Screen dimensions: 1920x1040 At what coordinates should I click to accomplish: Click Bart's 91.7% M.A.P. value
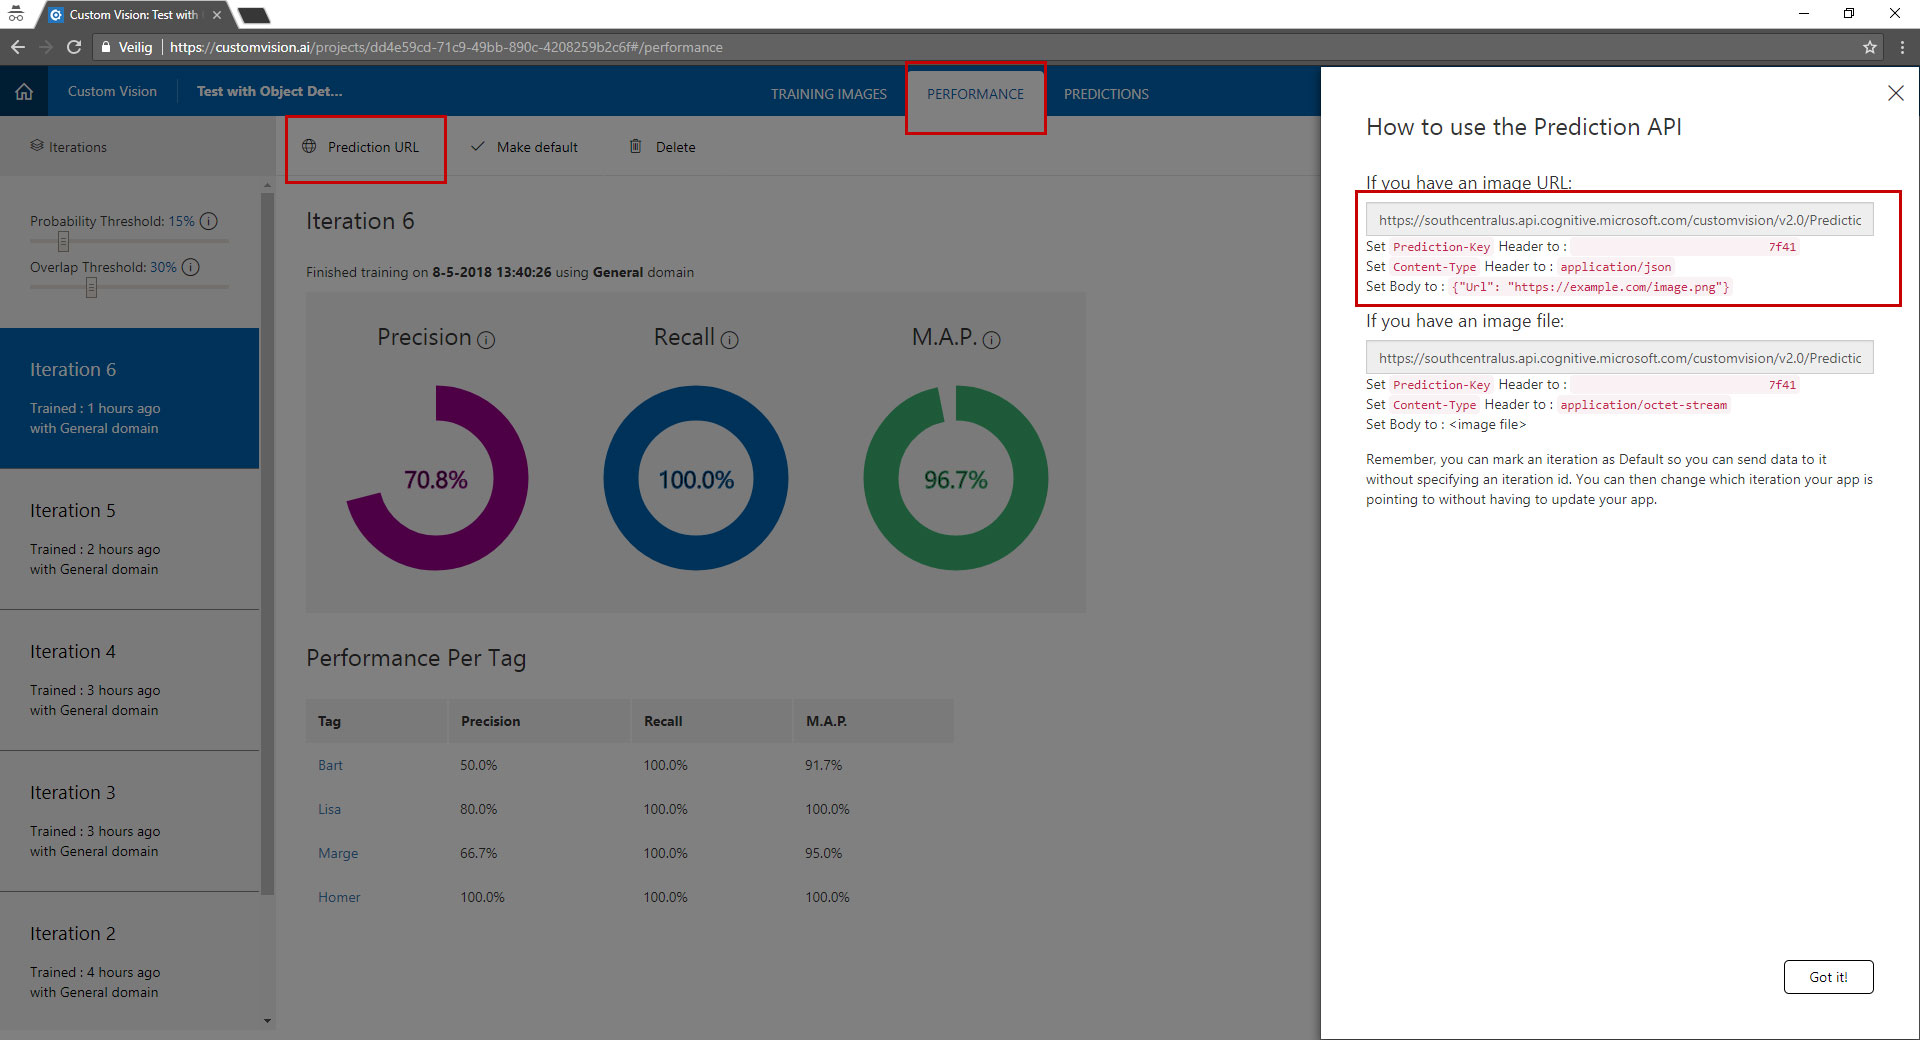click(x=824, y=765)
